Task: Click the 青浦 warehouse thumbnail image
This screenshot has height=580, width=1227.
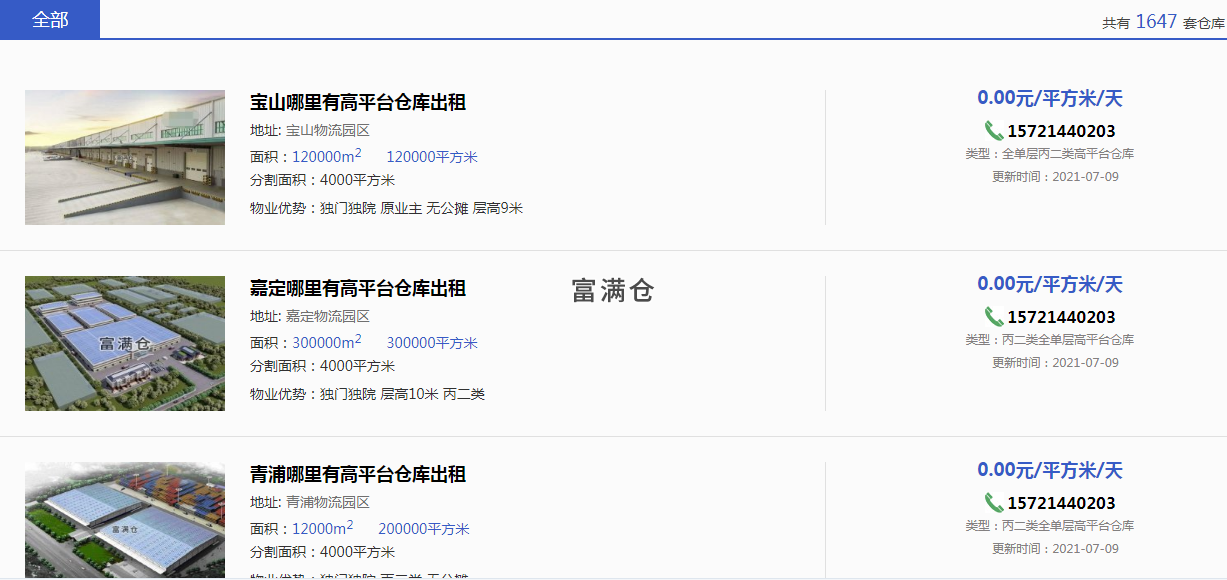Action: (x=125, y=520)
